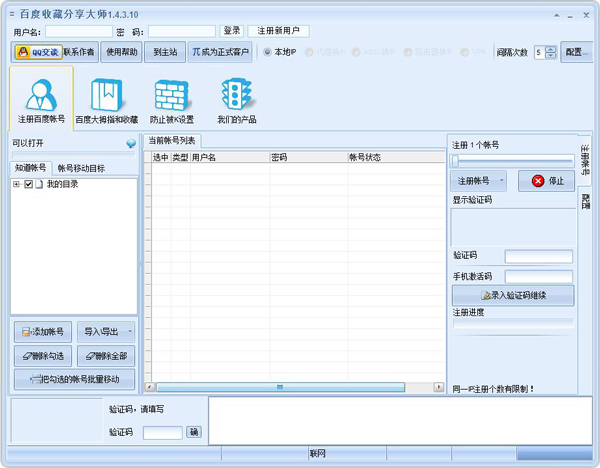Focus the 用户名 input field

[79, 31]
